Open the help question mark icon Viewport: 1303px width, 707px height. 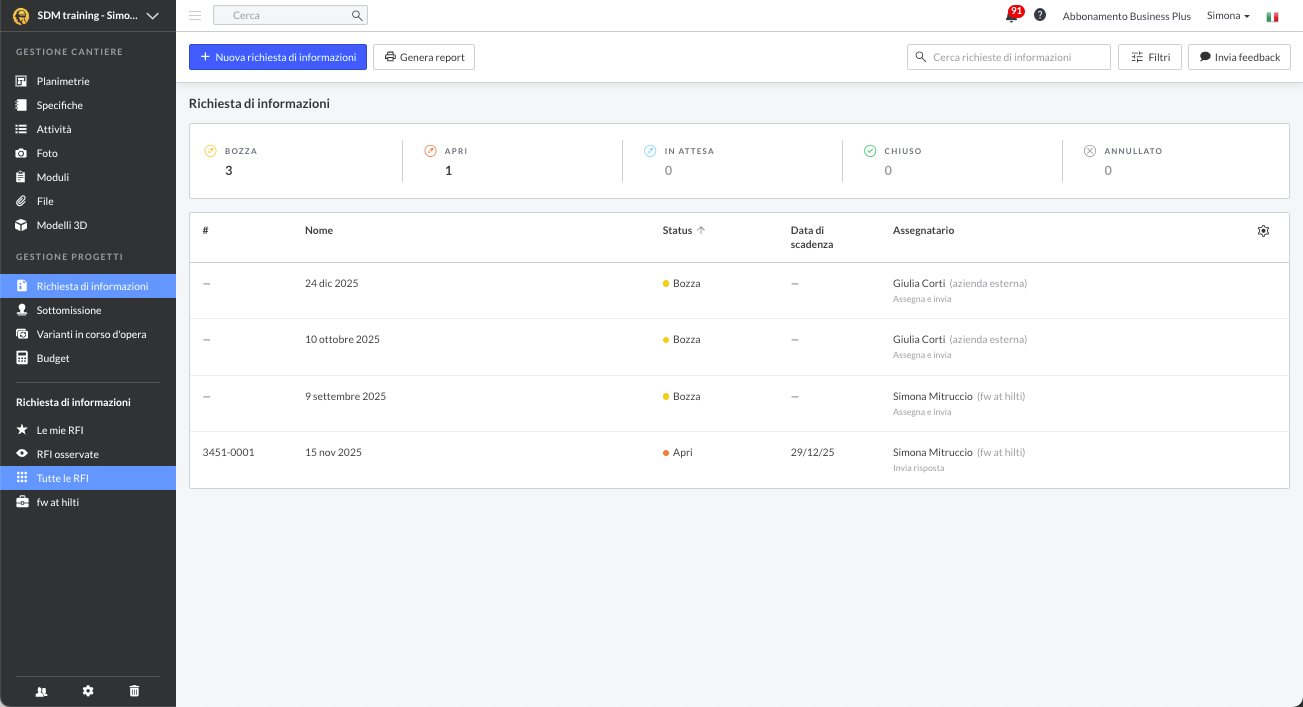pyautogui.click(x=1040, y=16)
